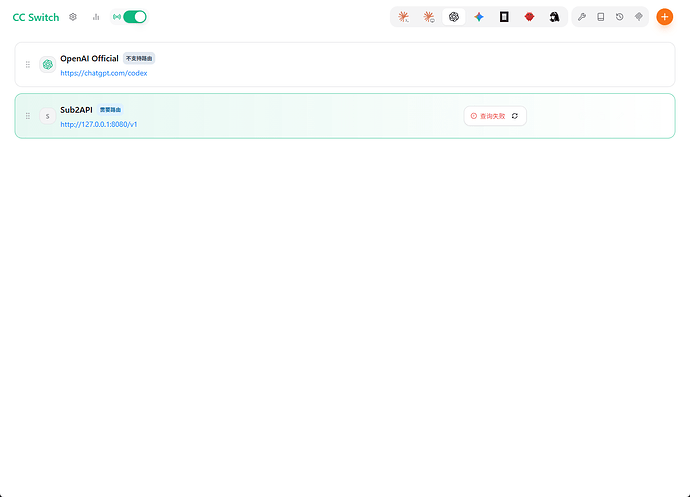Open the usage statistics bar chart icon
This screenshot has width=690, height=497.
pos(96,17)
